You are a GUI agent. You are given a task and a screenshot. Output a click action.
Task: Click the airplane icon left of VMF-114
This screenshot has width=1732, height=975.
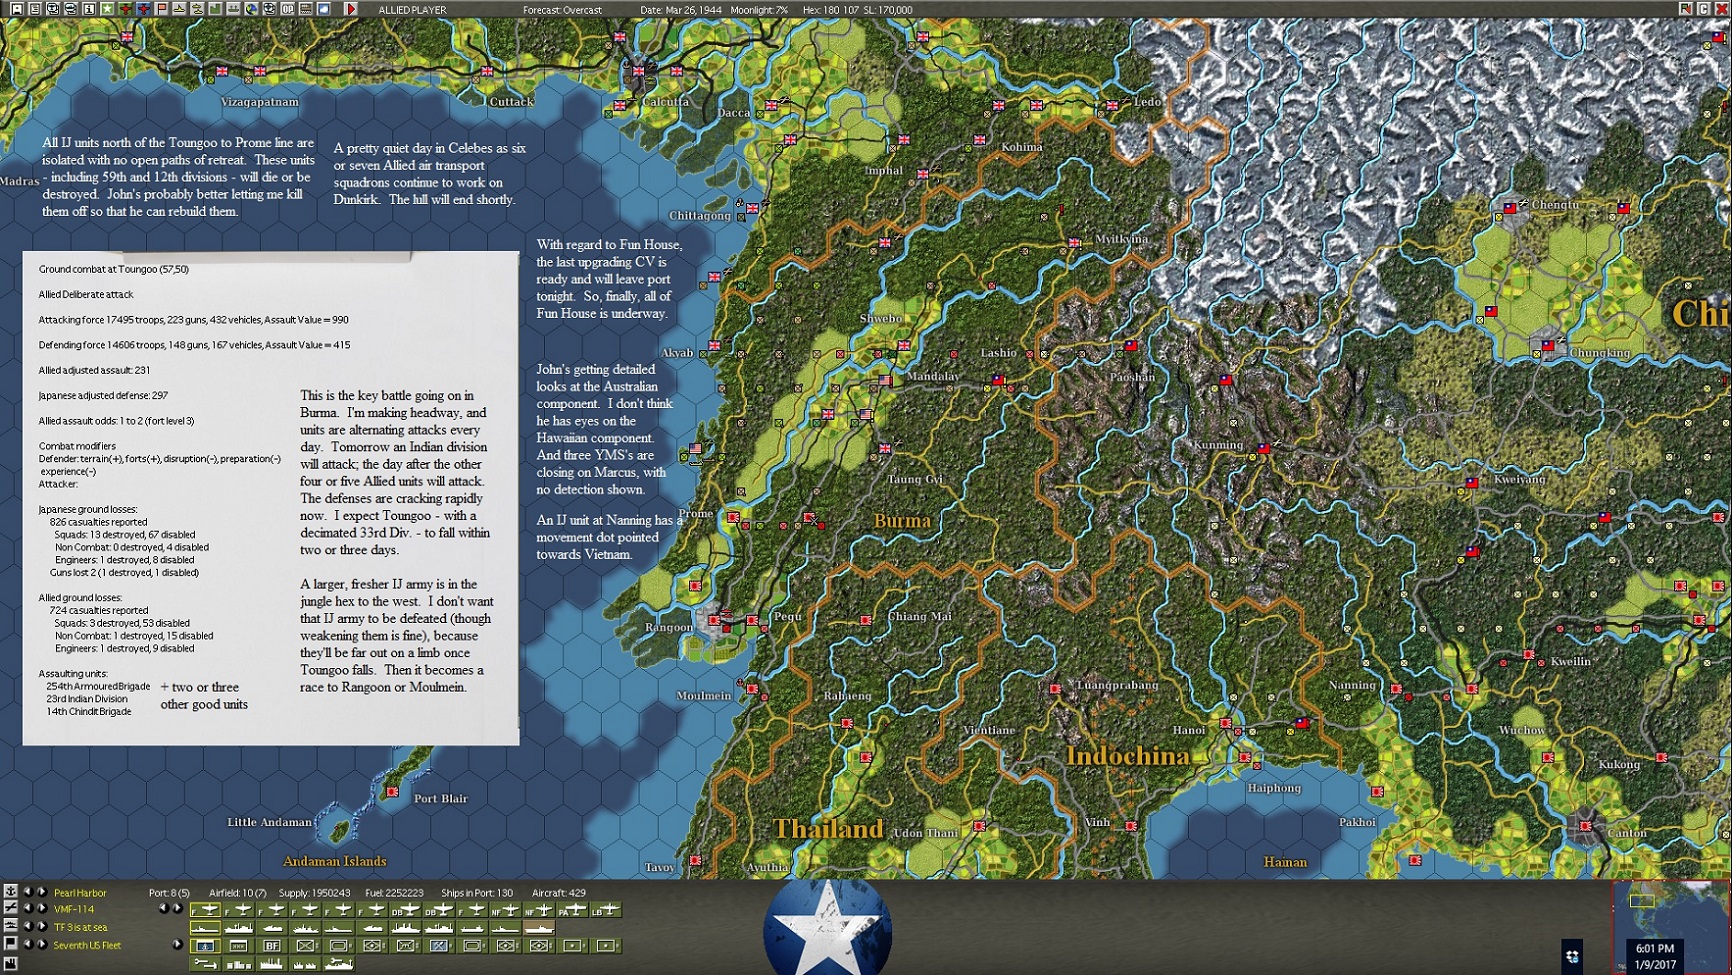click(10, 908)
